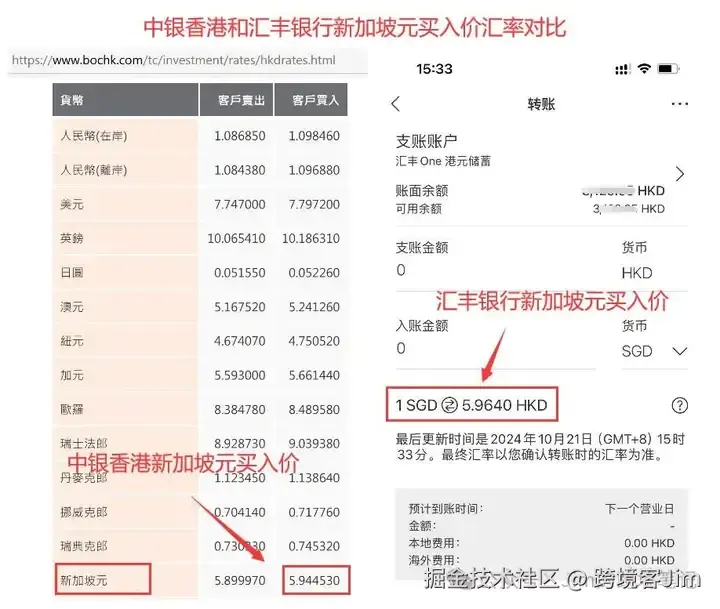Viewport: 720px width, 609px height.
Task: Tap the 15:33 status bar clock
Action: 434,69
